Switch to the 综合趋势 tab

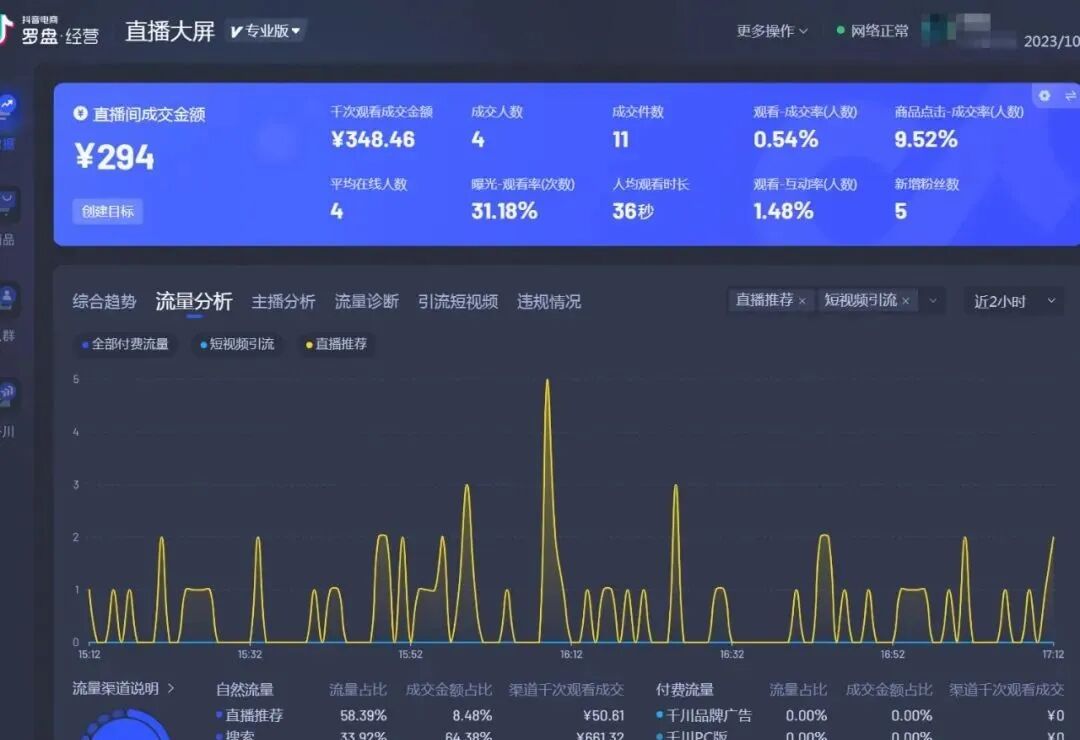104,302
